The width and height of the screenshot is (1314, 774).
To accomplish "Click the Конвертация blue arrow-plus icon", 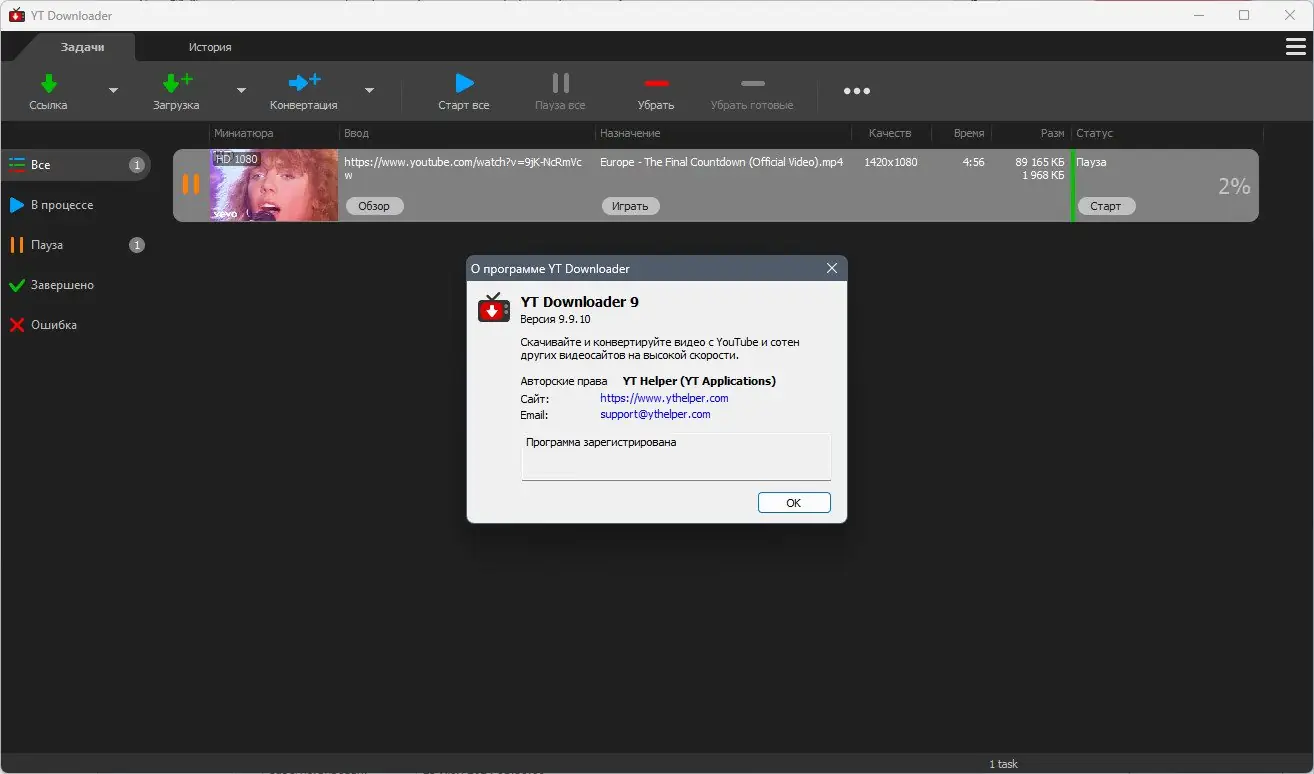I will coord(304,83).
